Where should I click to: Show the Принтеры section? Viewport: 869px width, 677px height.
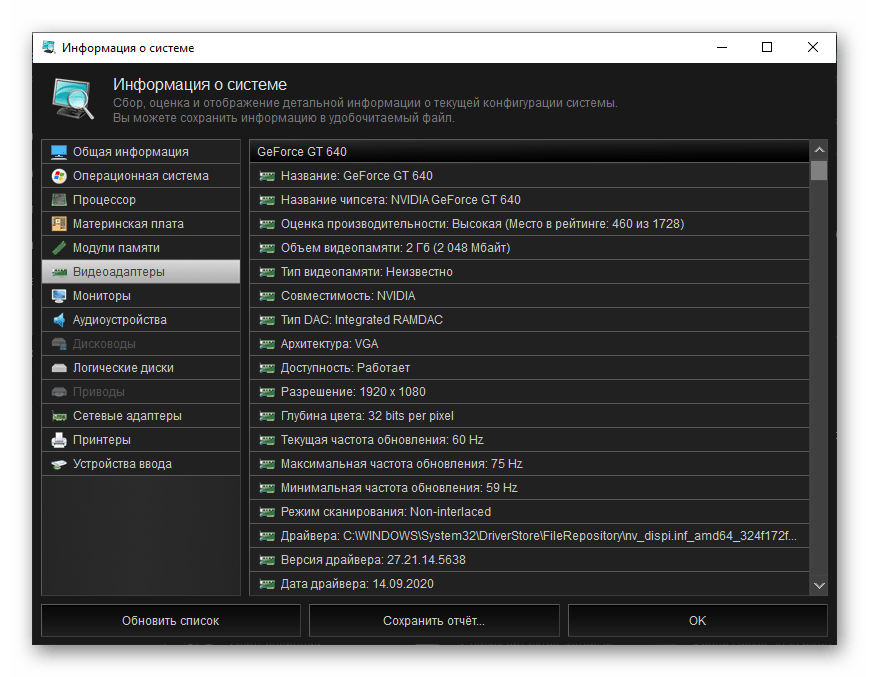pyautogui.click(x=141, y=440)
